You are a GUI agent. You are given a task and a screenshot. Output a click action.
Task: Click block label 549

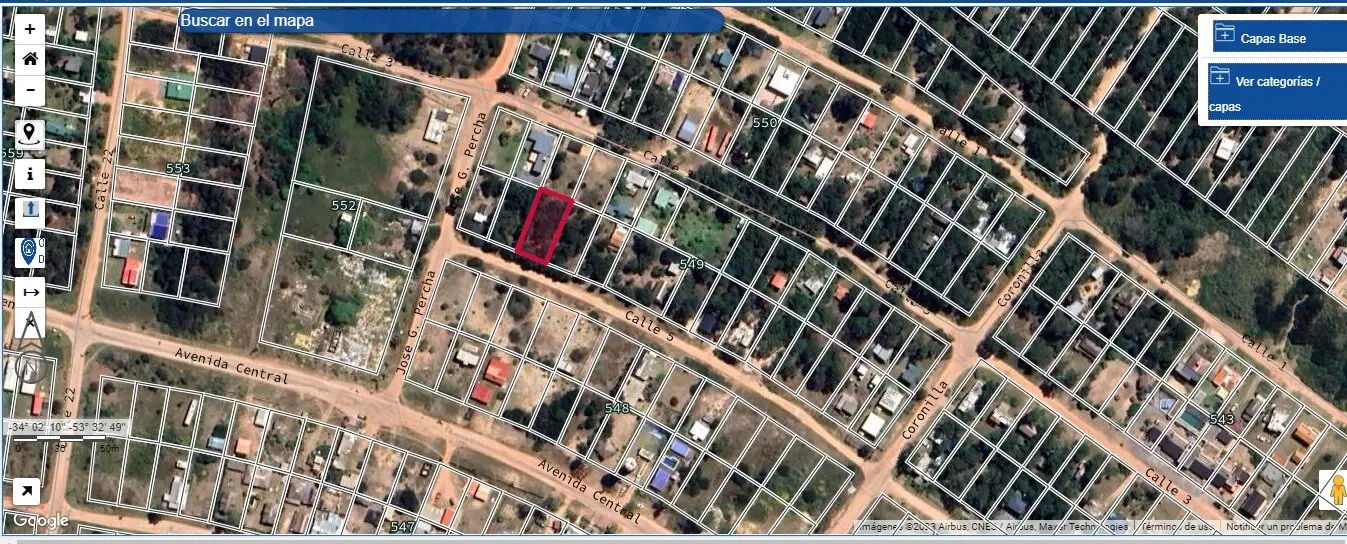pos(692,264)
